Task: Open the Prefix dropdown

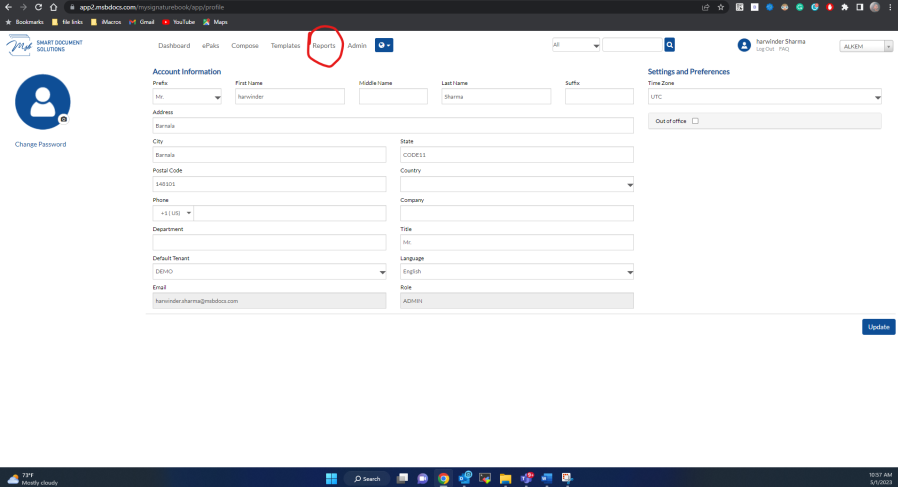Action: coord(187,97)
